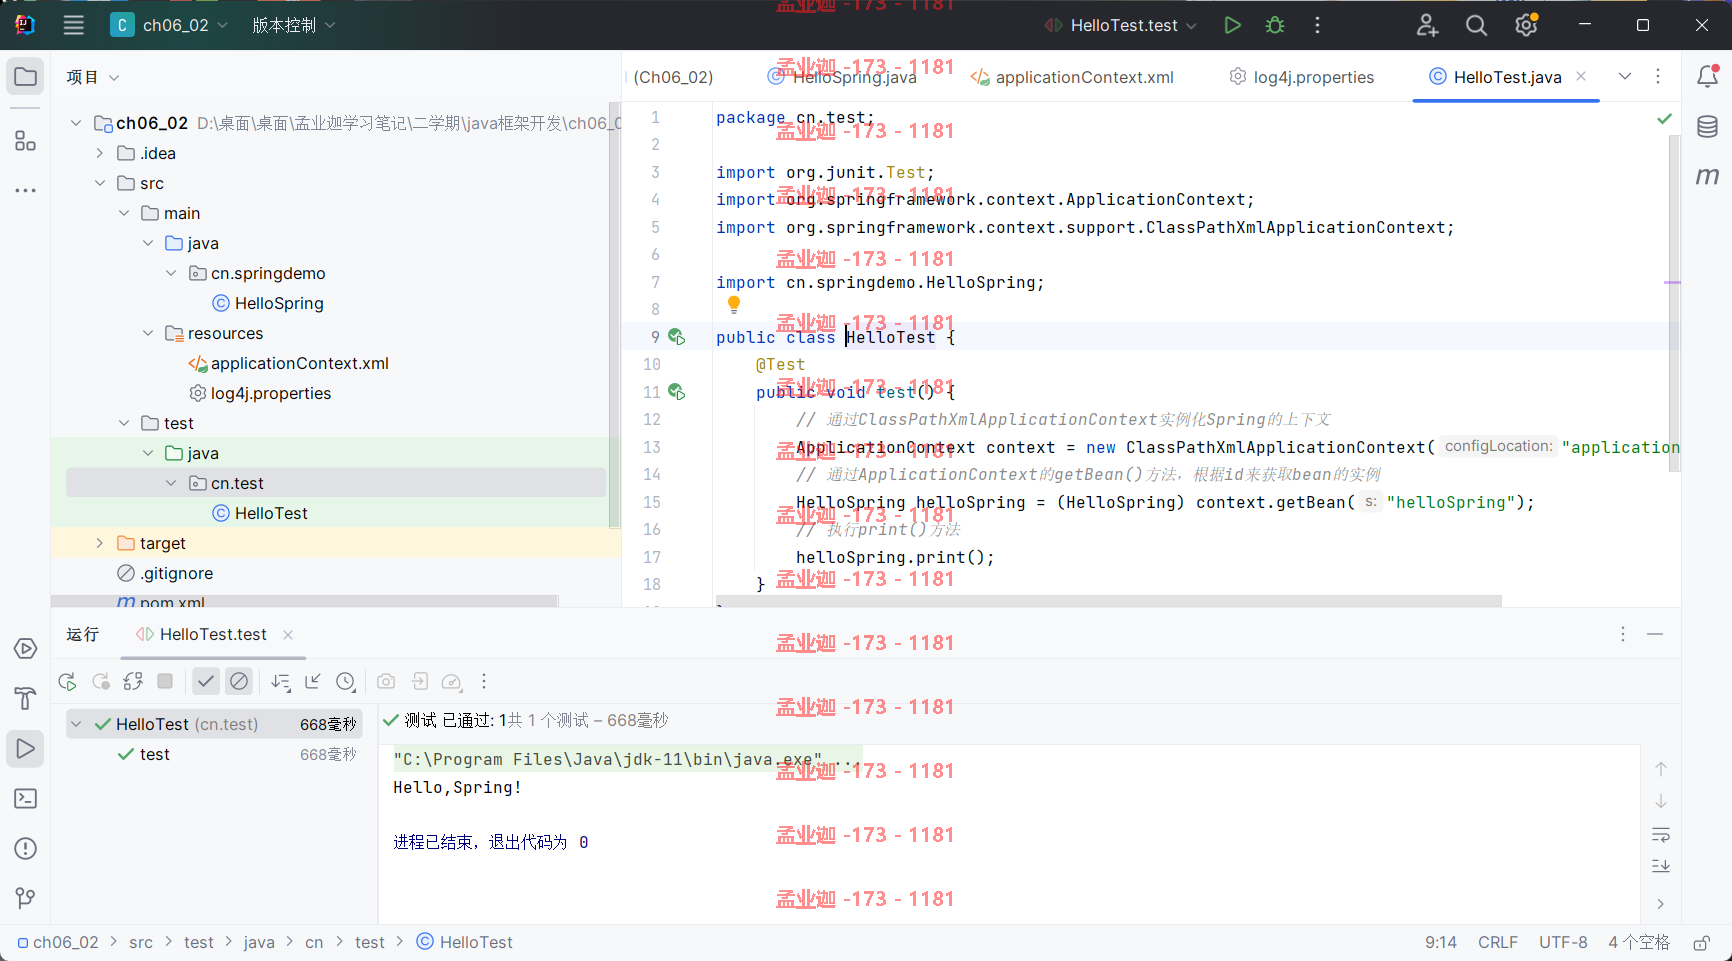This screenshot has width=1732, height=961.
Task: Open IDE settings gear
Action: coord(1526,25)
